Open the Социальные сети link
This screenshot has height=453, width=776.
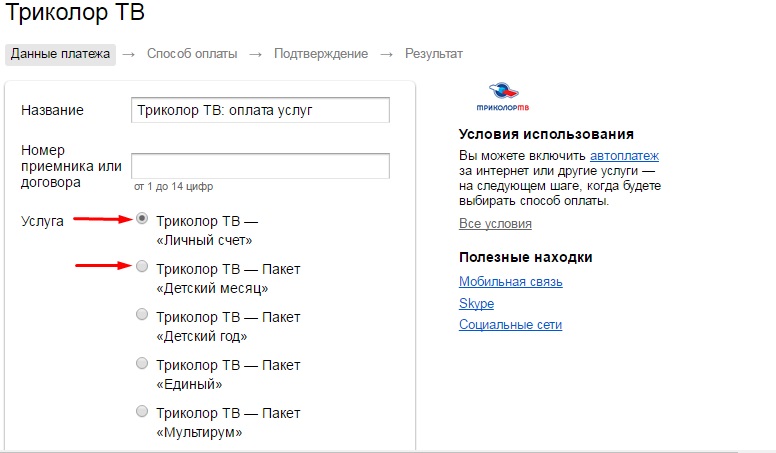click(510, 325)
